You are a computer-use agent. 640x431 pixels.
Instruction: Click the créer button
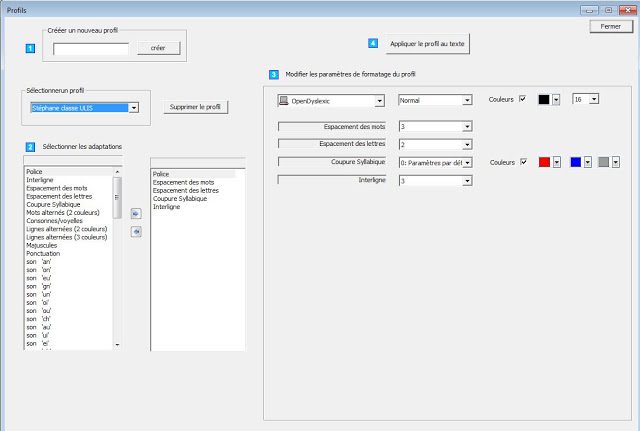pyautogui.click(x=158, y=48)
